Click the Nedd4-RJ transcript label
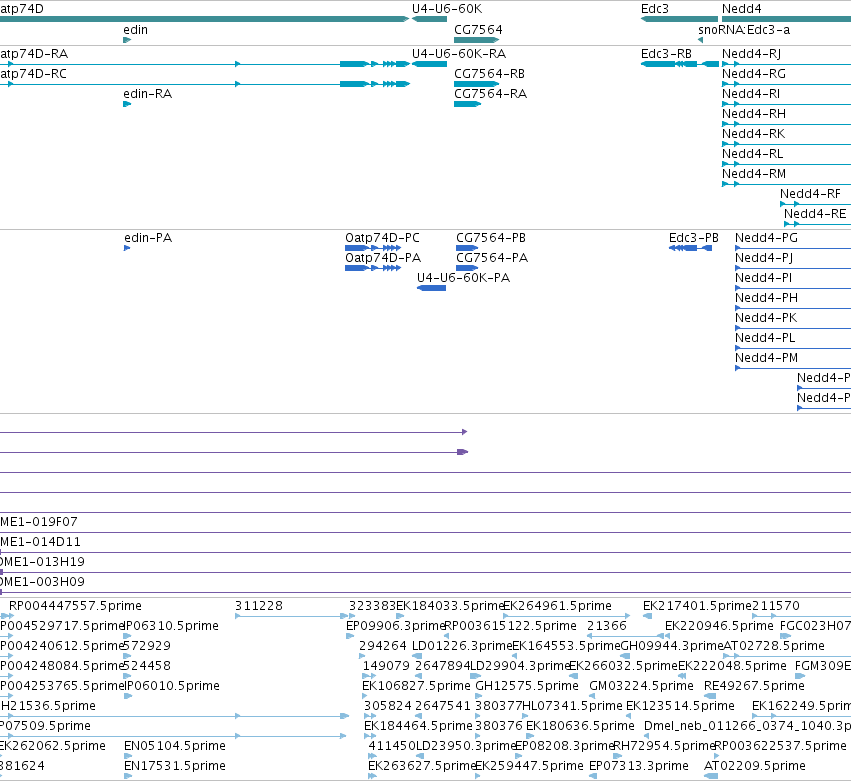This screenshot has width=851, height=781. point(751,54)
